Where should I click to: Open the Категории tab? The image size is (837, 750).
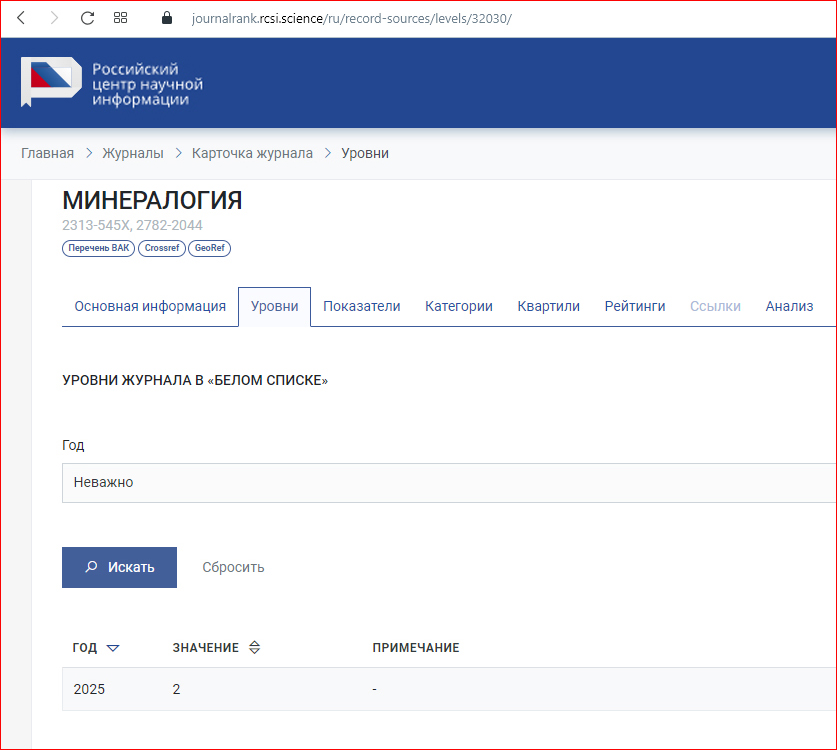pos(459,306)
